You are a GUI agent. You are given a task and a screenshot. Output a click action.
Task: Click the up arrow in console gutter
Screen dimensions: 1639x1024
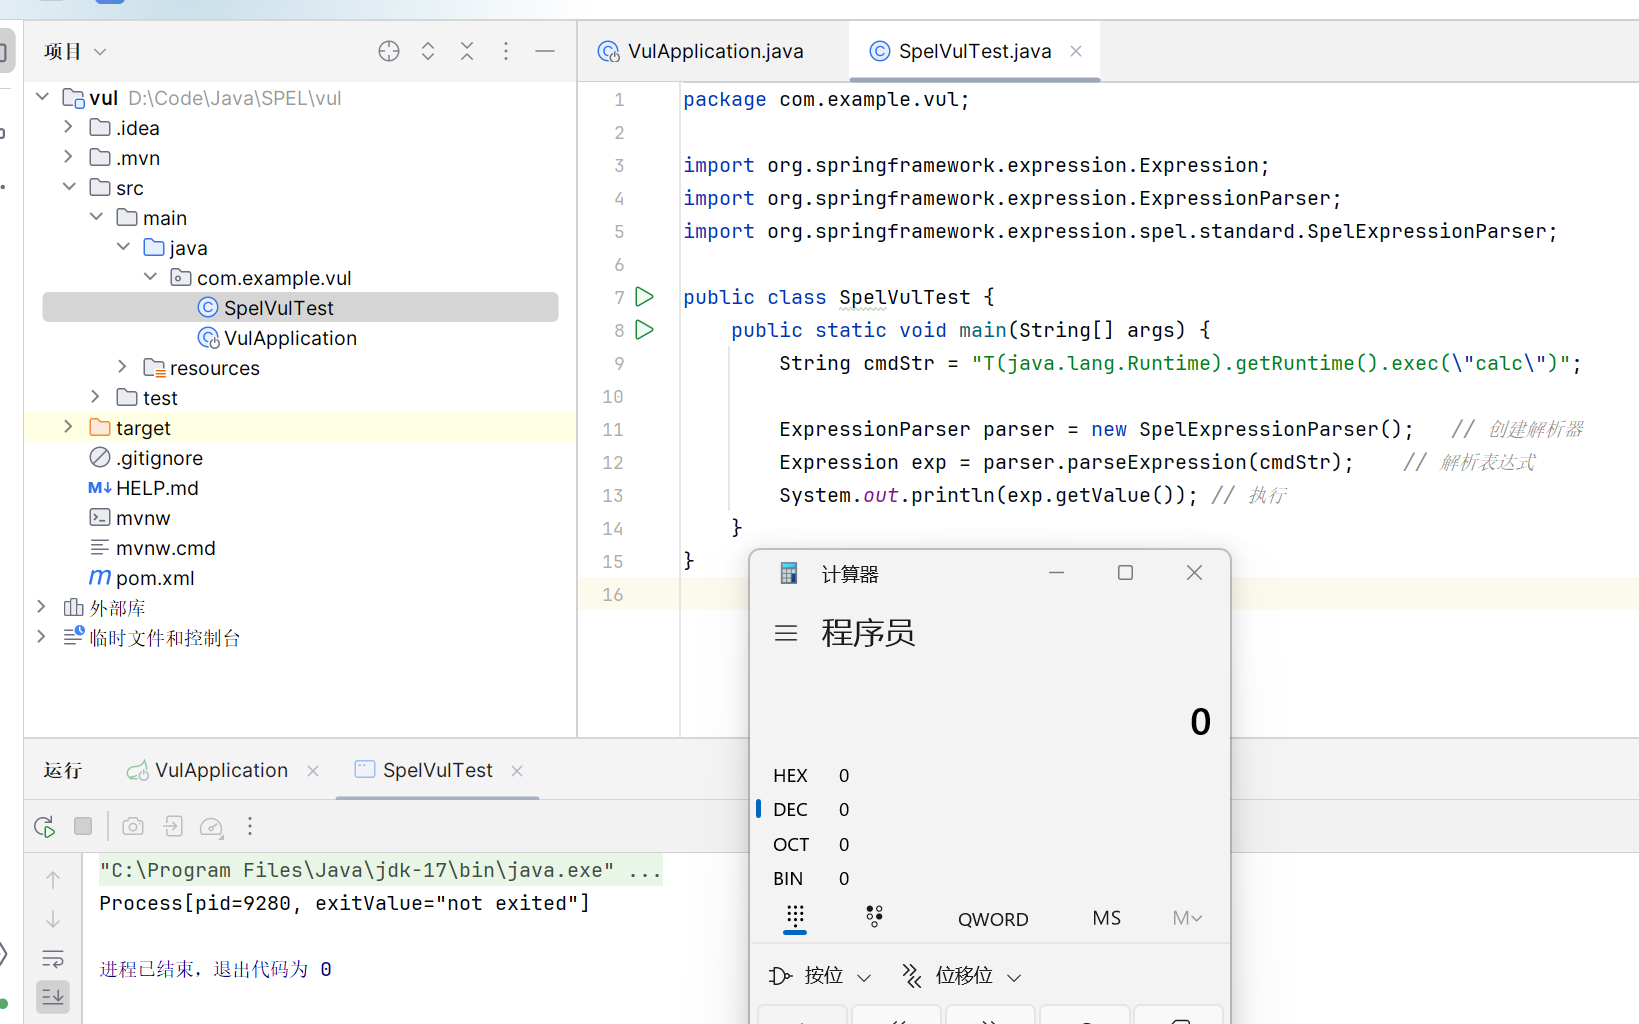click(53, 880)
